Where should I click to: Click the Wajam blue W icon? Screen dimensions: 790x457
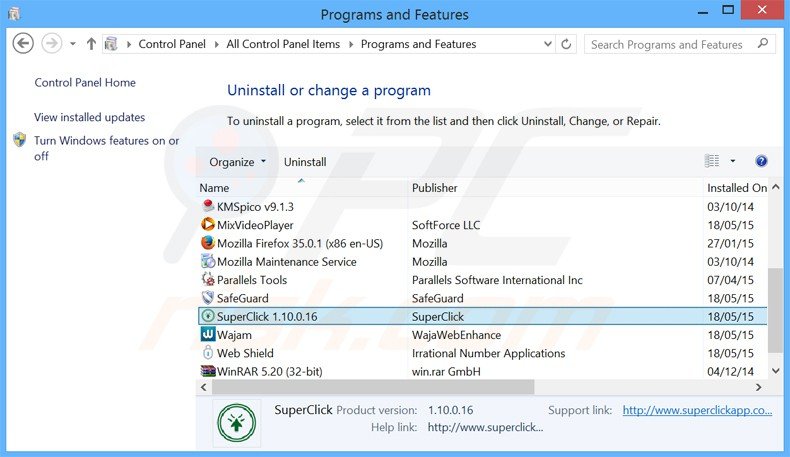[x=208, y=334]
